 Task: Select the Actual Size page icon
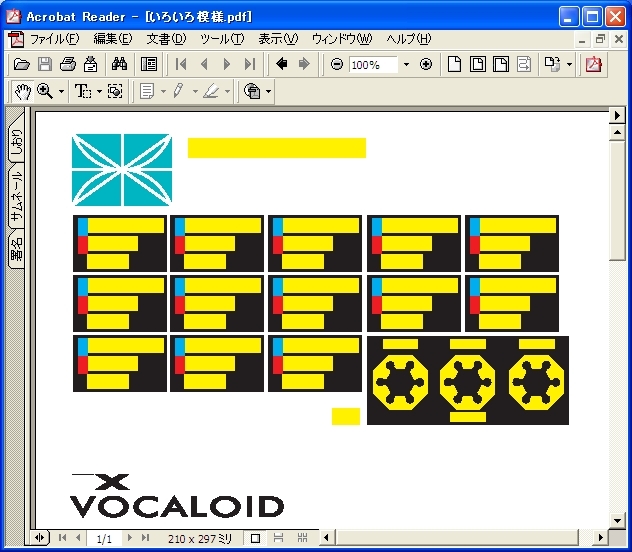(x=455, y=64)
